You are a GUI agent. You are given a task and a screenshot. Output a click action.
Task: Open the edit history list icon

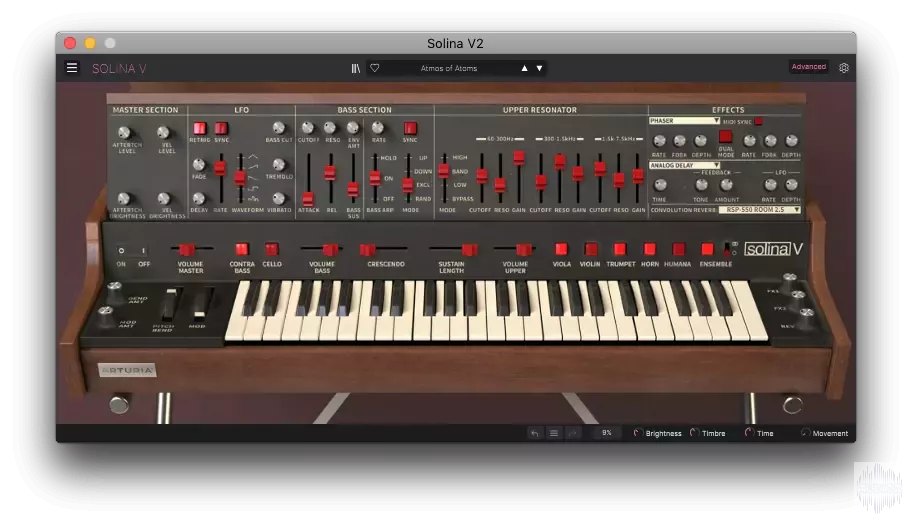[x=554, y=433]
